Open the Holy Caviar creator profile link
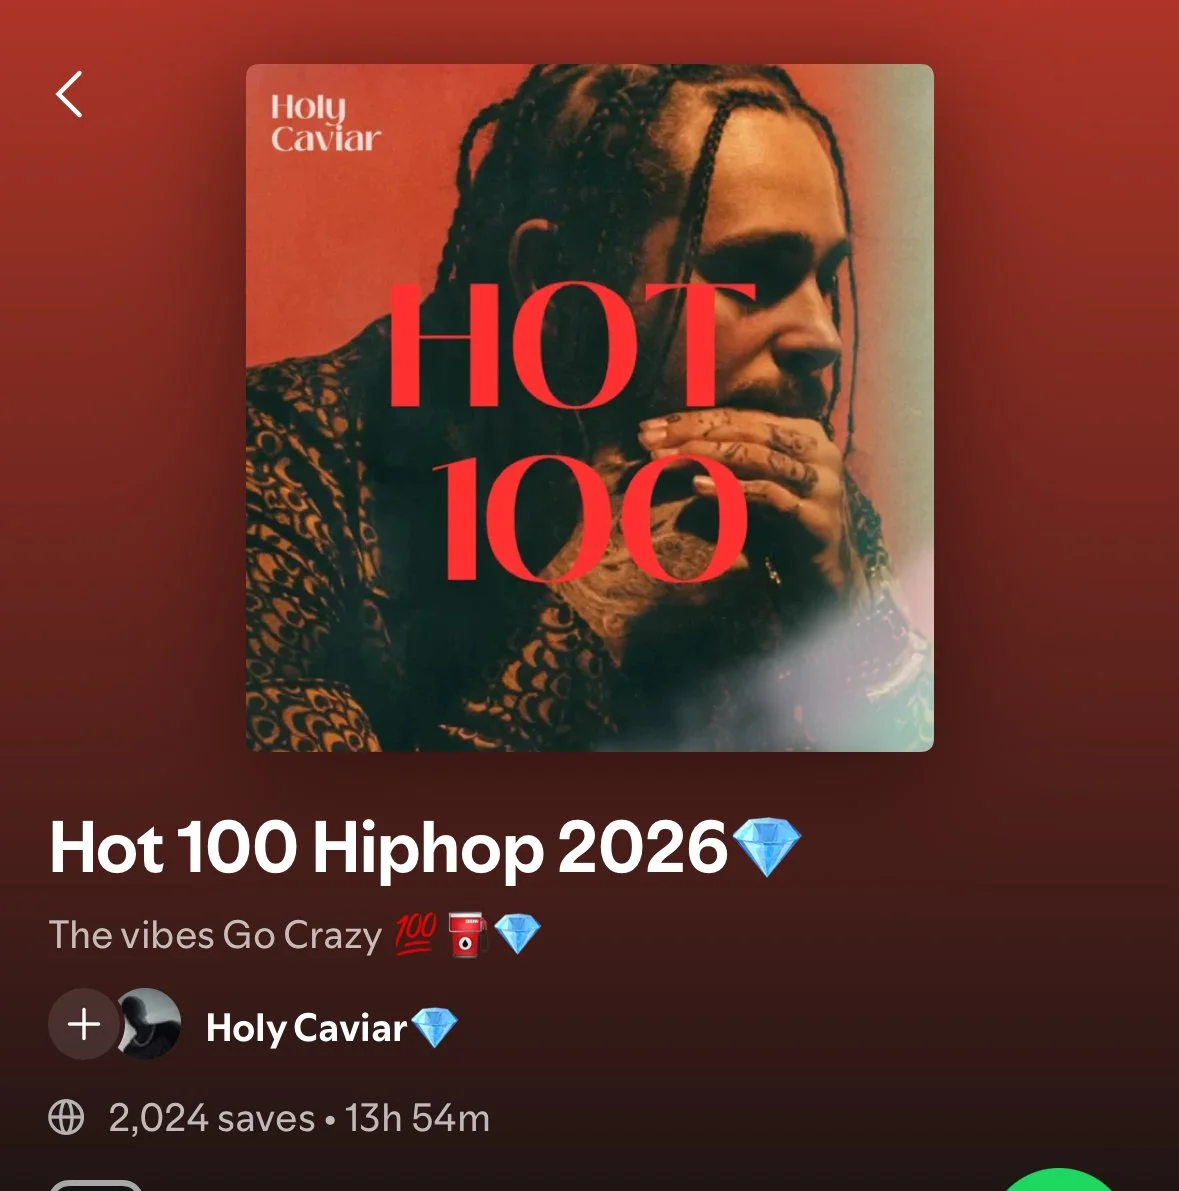Image resolution: width=1179 pixels, height=1191 pixels. pyautogui.click(x=307, y=1028)
